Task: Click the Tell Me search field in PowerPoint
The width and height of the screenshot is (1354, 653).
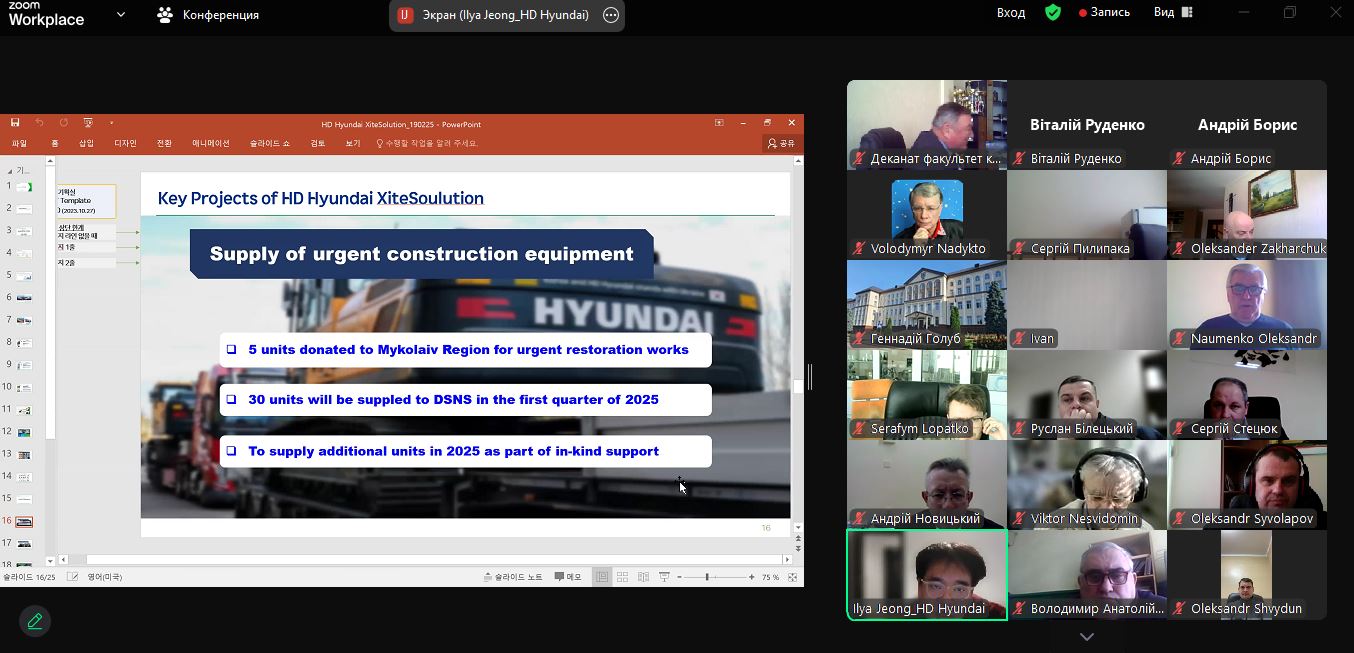Action: pos(428,143)
